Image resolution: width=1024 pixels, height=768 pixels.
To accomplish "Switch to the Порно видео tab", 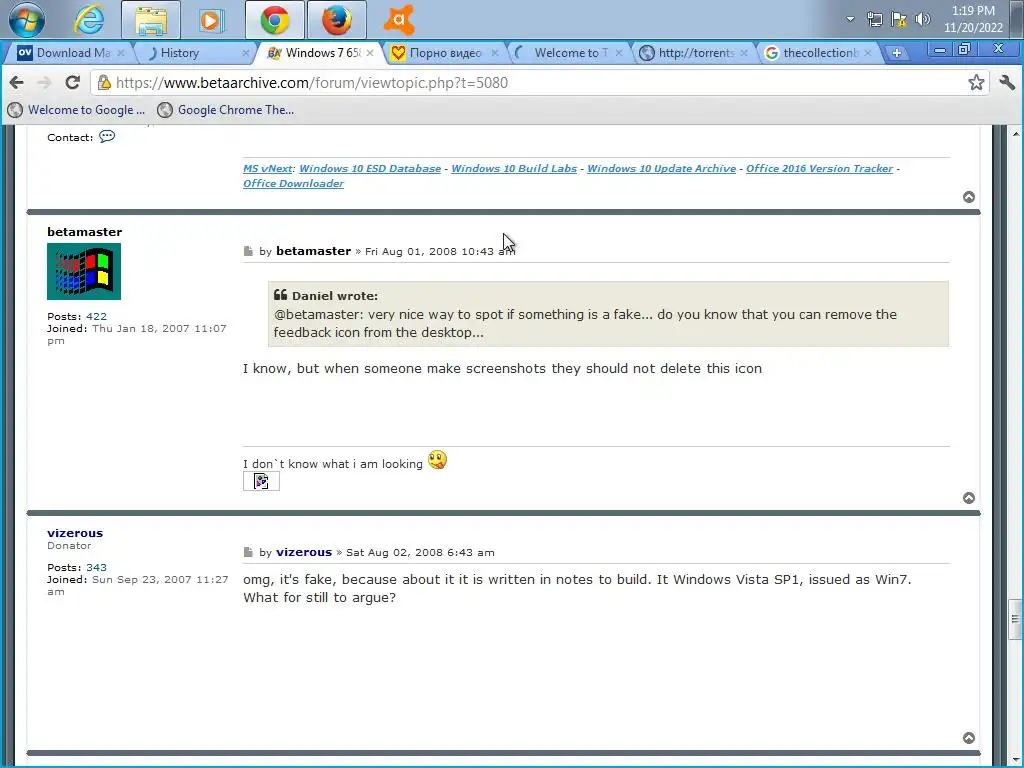I will pyautogui.click(x=444, y=53).
